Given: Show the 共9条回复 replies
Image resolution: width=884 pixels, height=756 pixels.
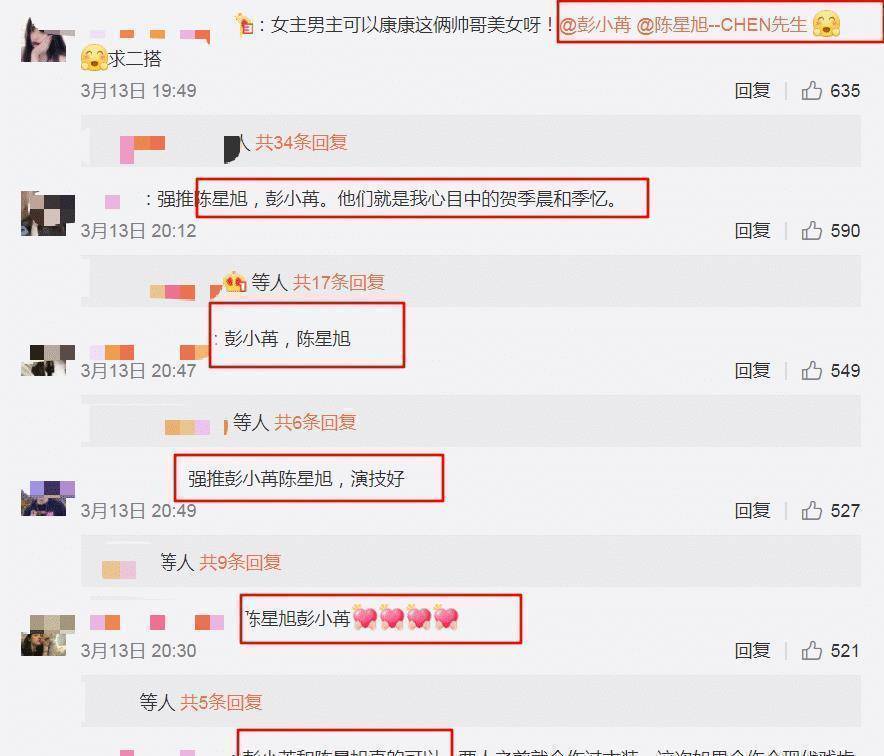Looking at the screenshot, I should [x=241, y=562].
